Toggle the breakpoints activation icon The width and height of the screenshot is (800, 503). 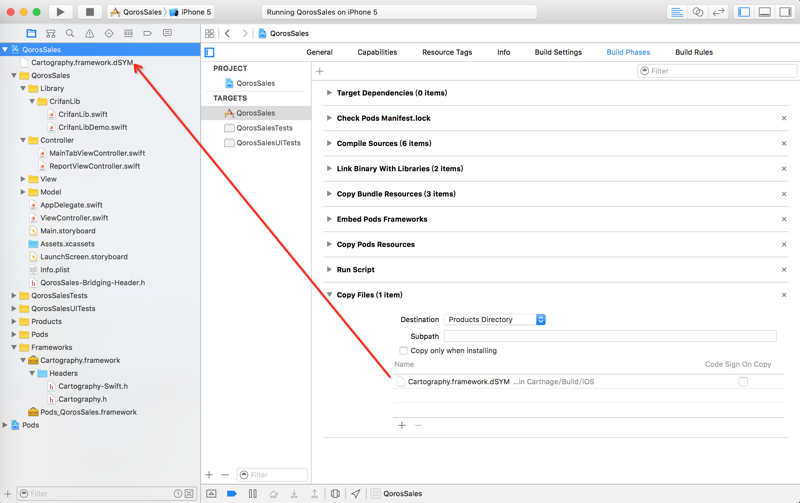coord(232,493)
